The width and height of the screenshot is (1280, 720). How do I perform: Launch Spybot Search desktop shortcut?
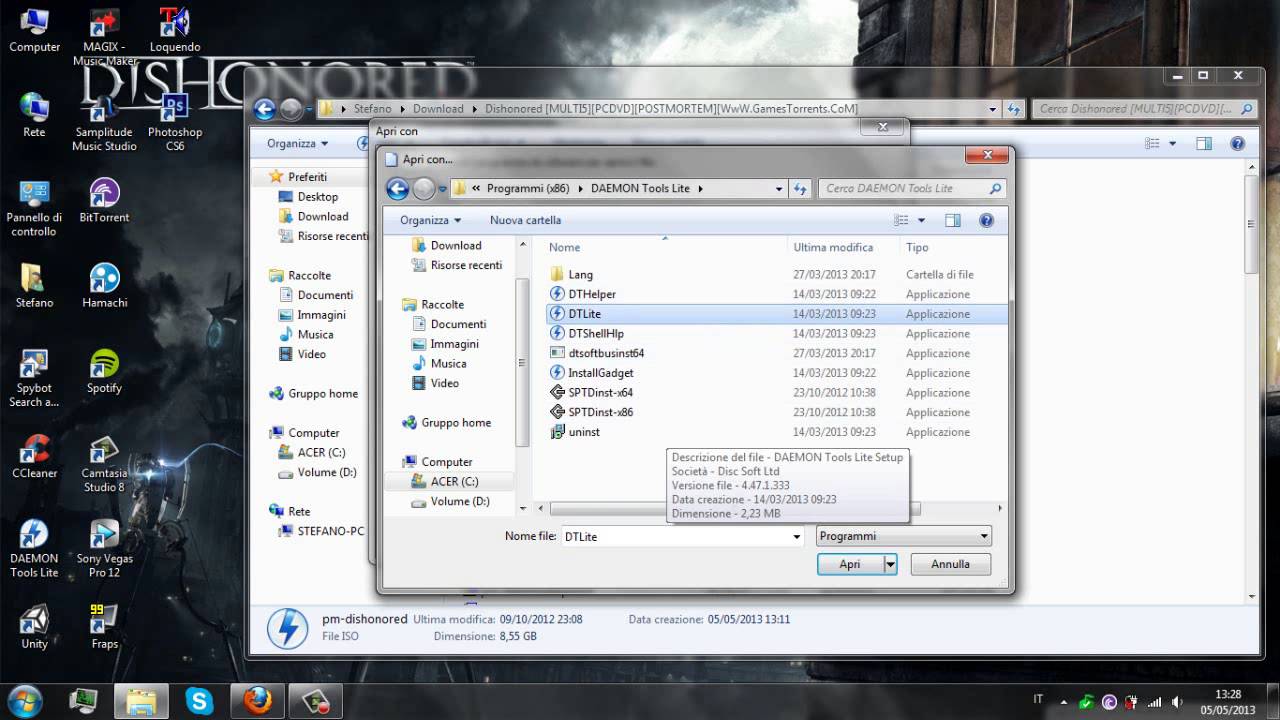click(x=34, y=378)
